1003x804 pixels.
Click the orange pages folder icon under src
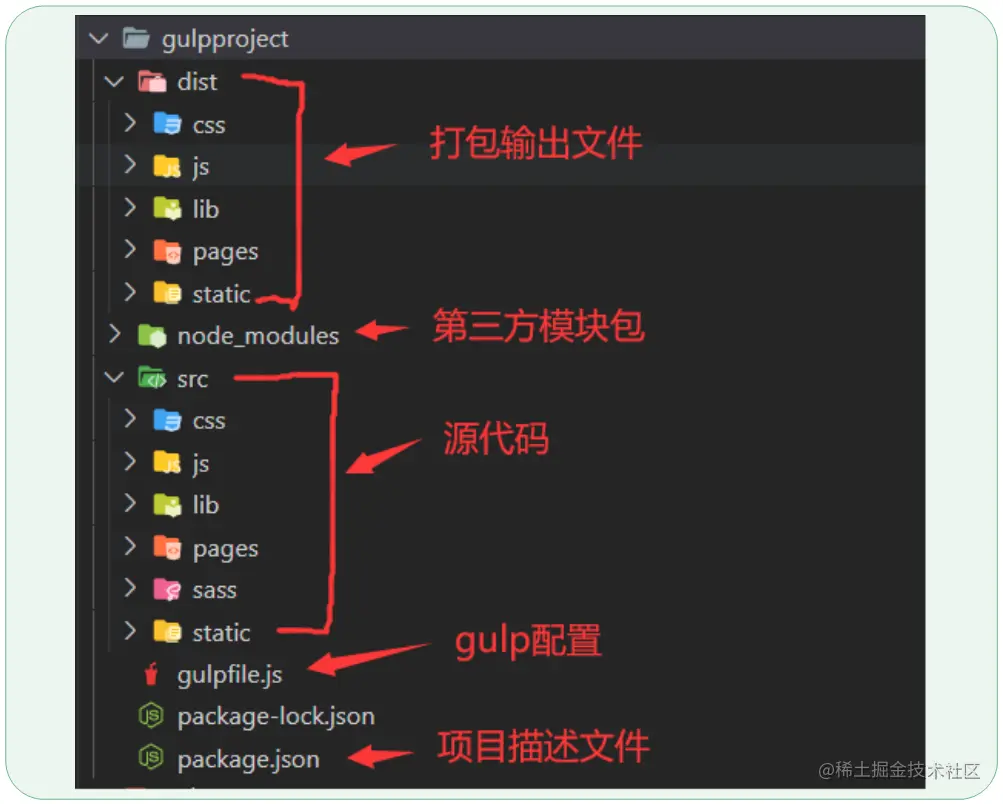[x=168, y=548]
